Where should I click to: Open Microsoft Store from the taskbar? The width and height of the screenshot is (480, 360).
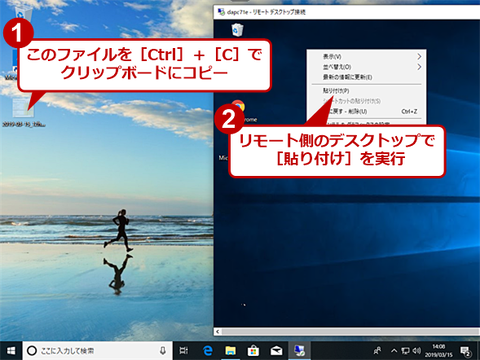pyautogui.click(x=253, y=351)
